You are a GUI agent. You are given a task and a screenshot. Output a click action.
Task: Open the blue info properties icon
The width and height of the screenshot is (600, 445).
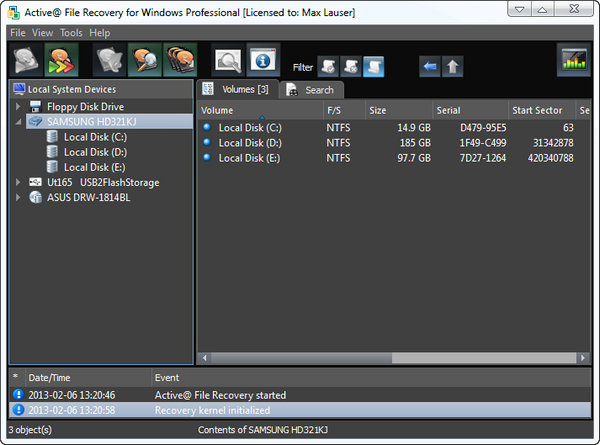[x=264, y=62]
